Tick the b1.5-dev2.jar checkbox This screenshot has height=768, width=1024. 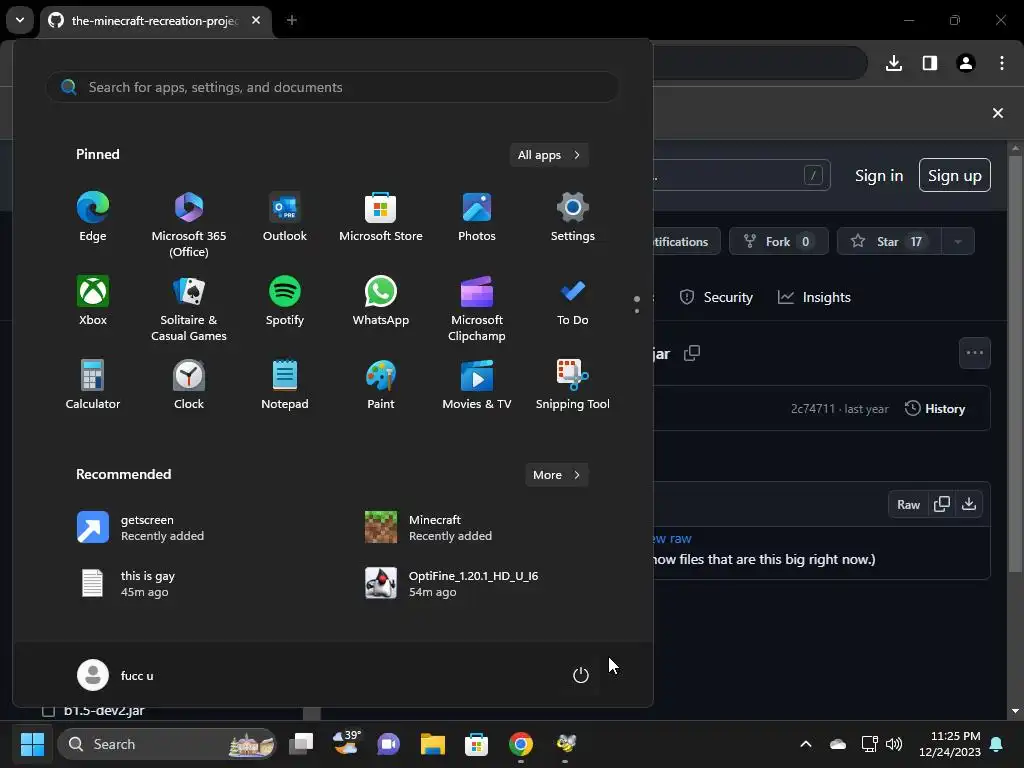[x=48, y=711]
